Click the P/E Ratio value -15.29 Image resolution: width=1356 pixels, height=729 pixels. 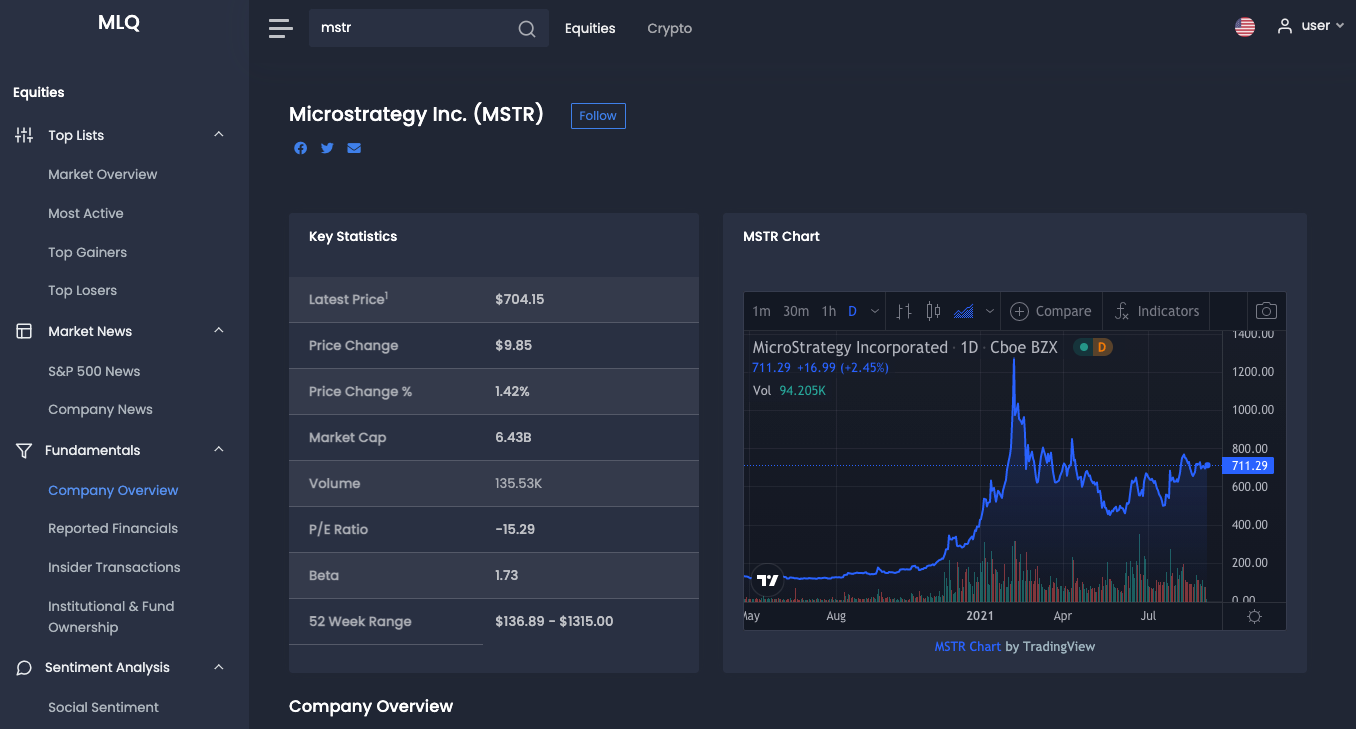515,529
